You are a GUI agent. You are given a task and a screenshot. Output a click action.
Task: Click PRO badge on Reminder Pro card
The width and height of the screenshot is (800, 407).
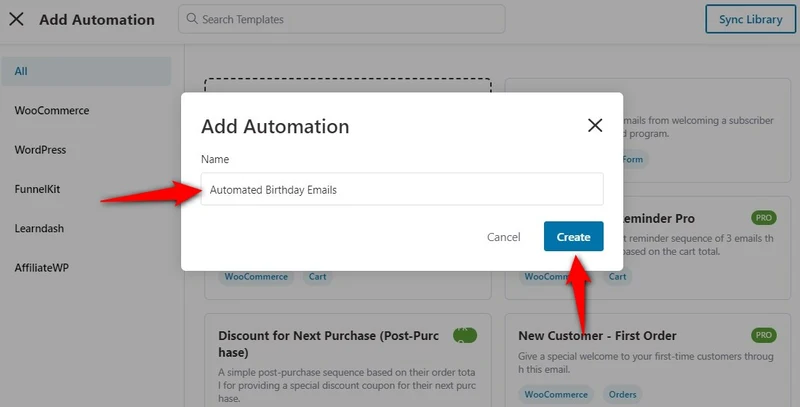click(x=763, y=218)
